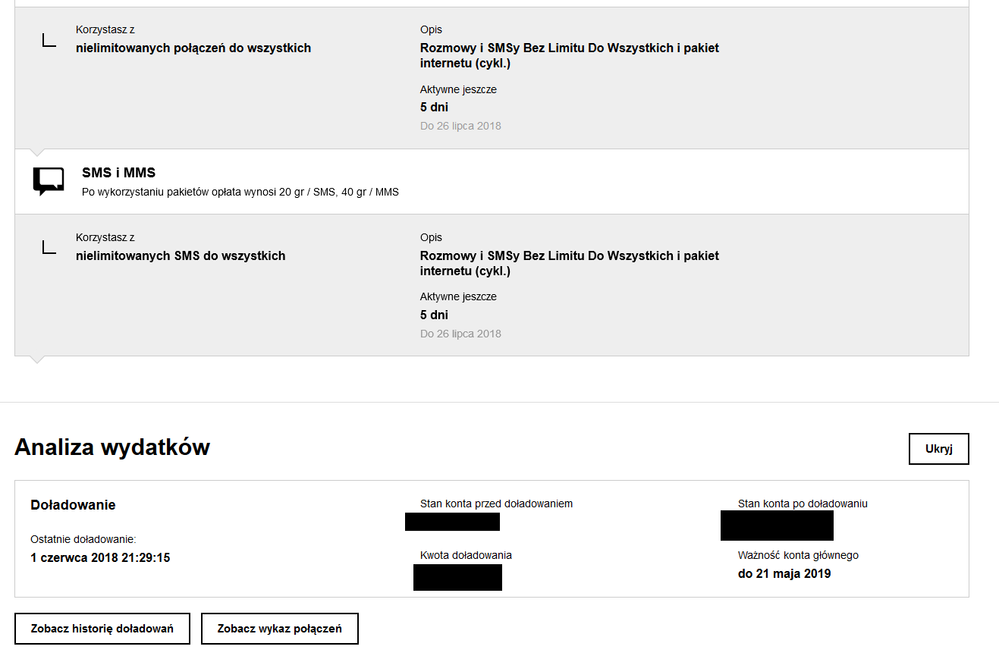
Task: Click the L-shaped icon beside unlimited calls entry
Action: [48, 40]
